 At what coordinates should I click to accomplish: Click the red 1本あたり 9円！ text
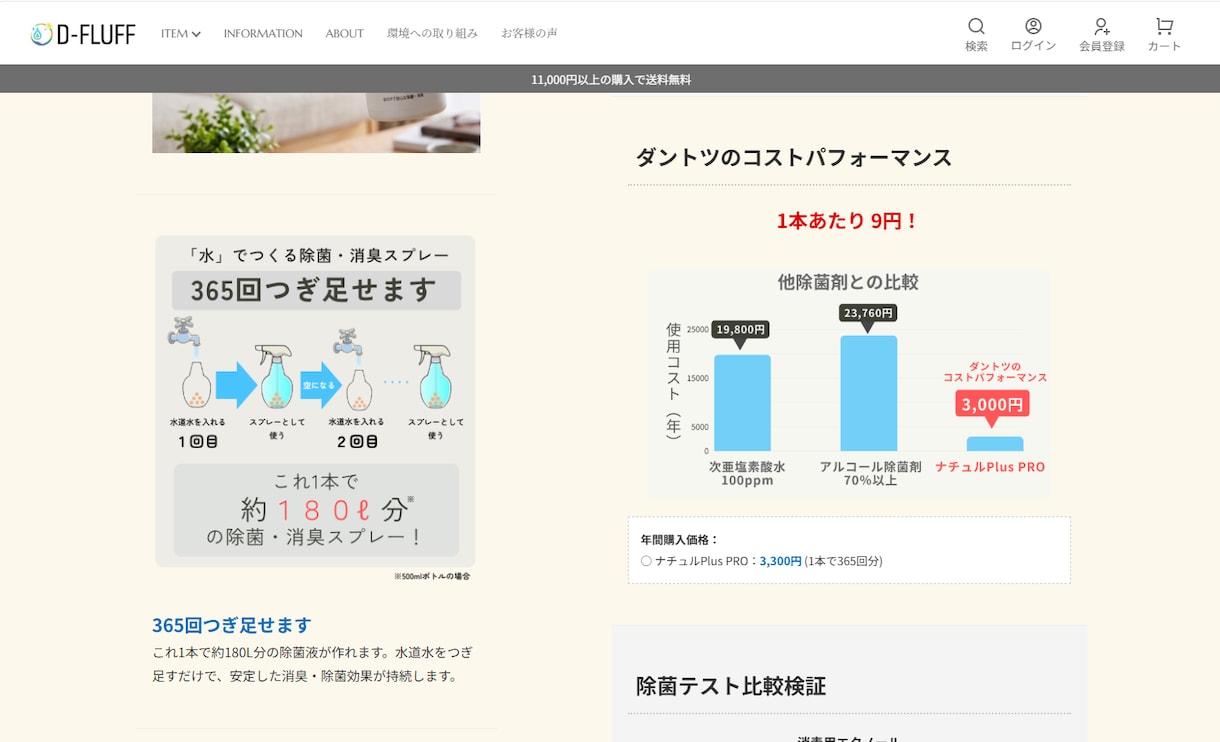pos(848,221)
